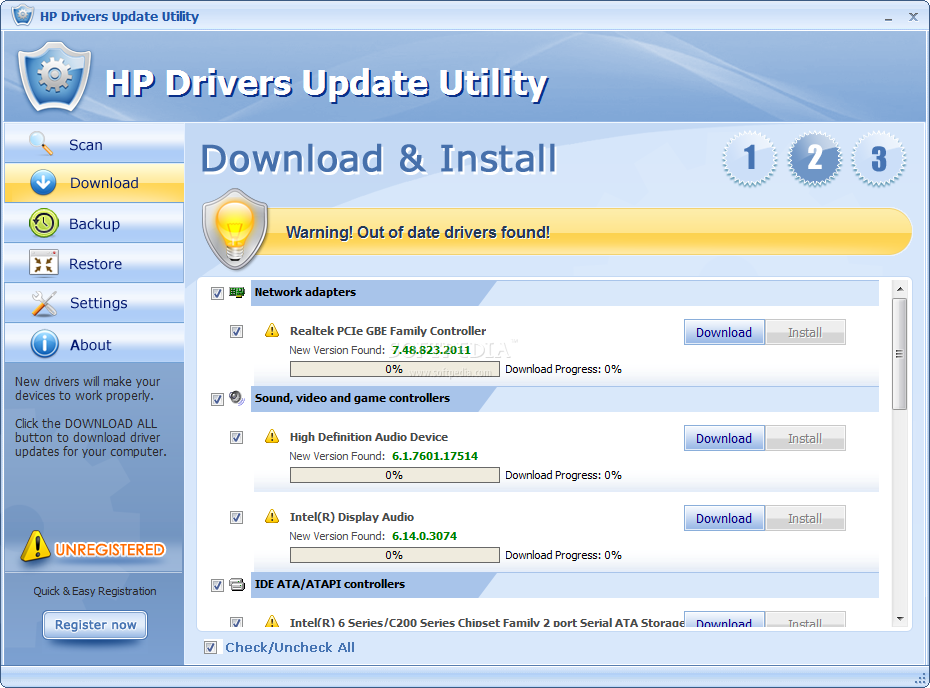Click the High Definition Audio progress bar

click(394, 475)
